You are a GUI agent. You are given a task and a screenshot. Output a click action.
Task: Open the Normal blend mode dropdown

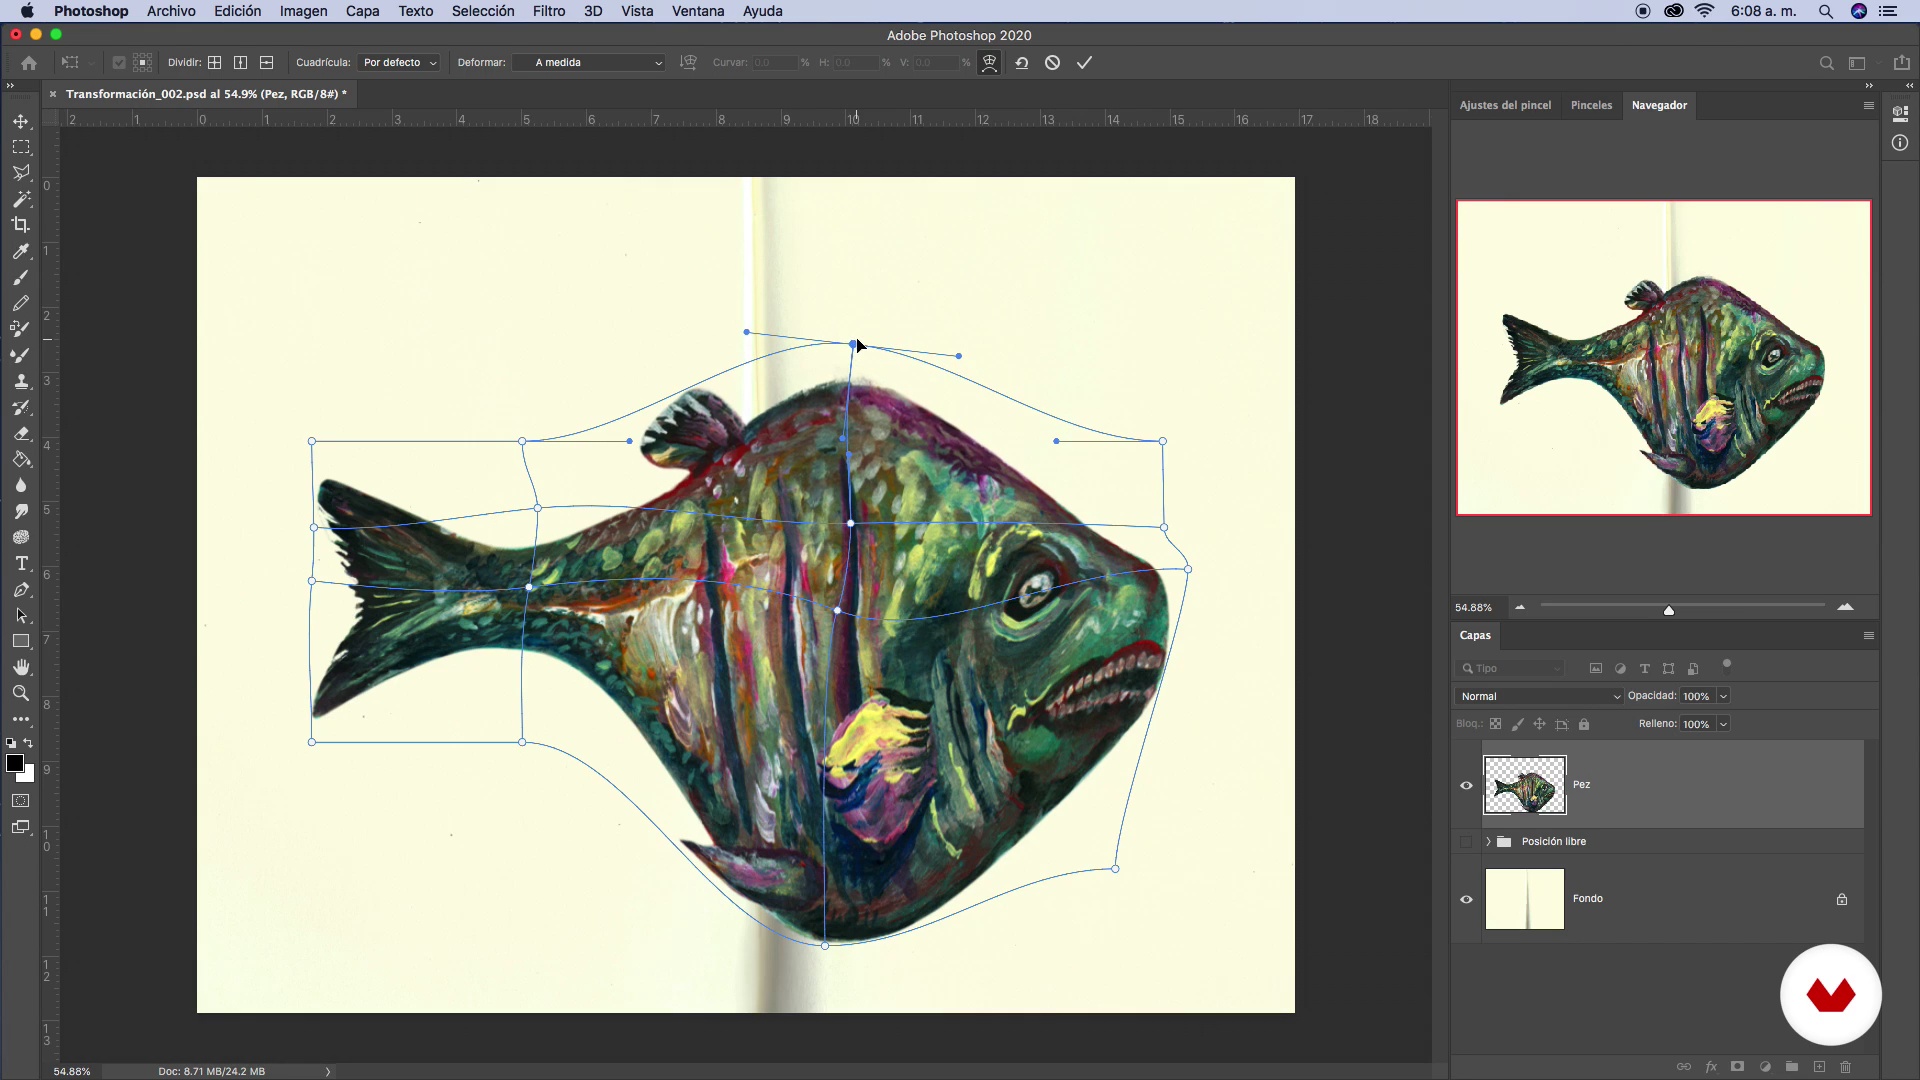[1539, 696]
